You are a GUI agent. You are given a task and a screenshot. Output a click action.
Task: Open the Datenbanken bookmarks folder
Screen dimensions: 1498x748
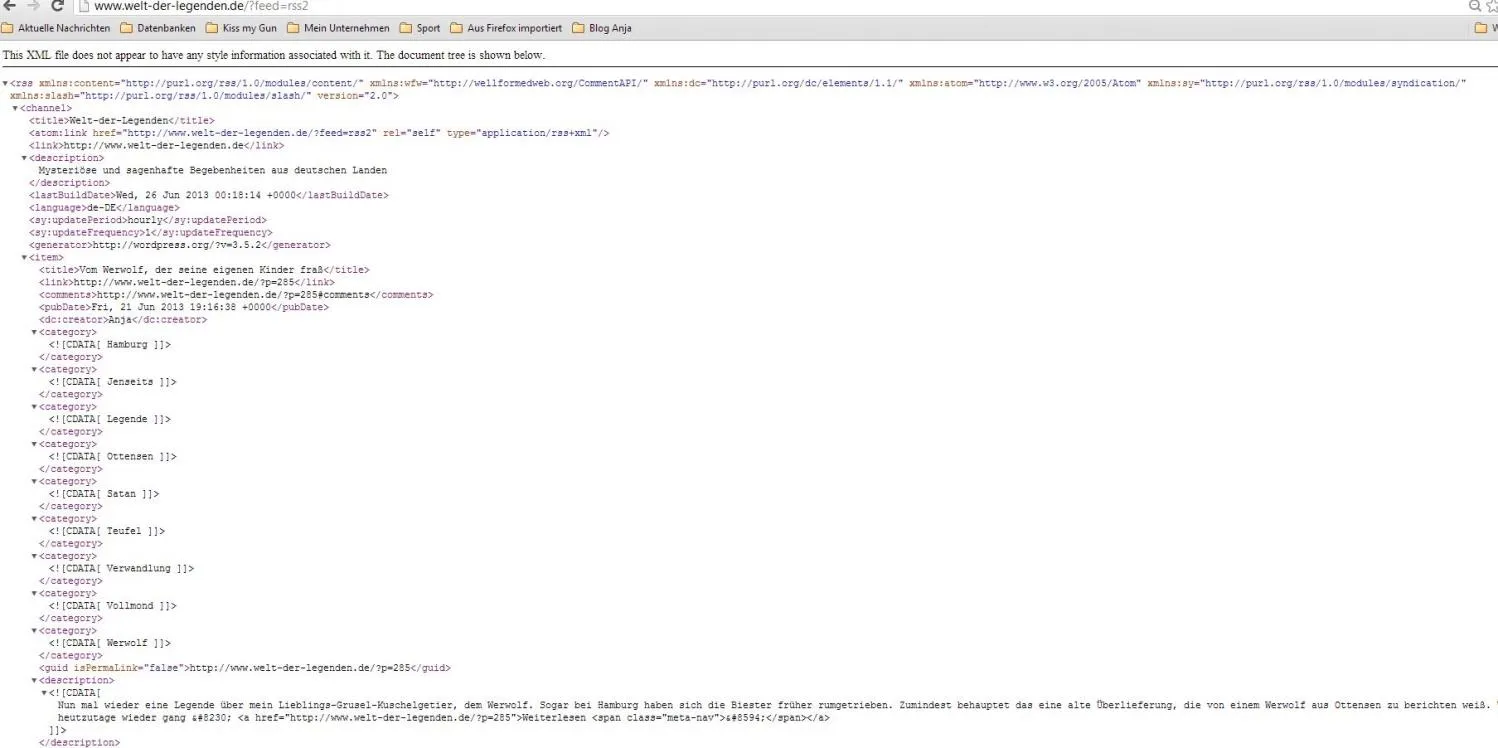coord(158,28)
